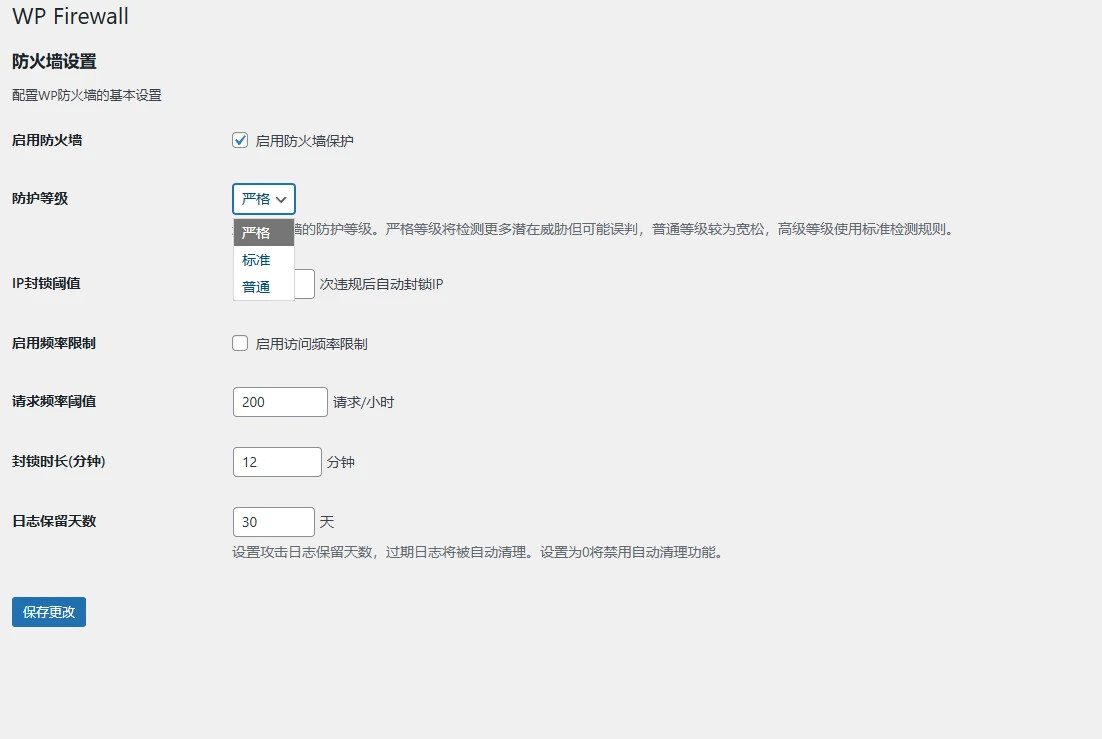This screenshot has width=1102, height=739.
Task: Select 严格 option in the dropdown list
Action: coord(263,233)
